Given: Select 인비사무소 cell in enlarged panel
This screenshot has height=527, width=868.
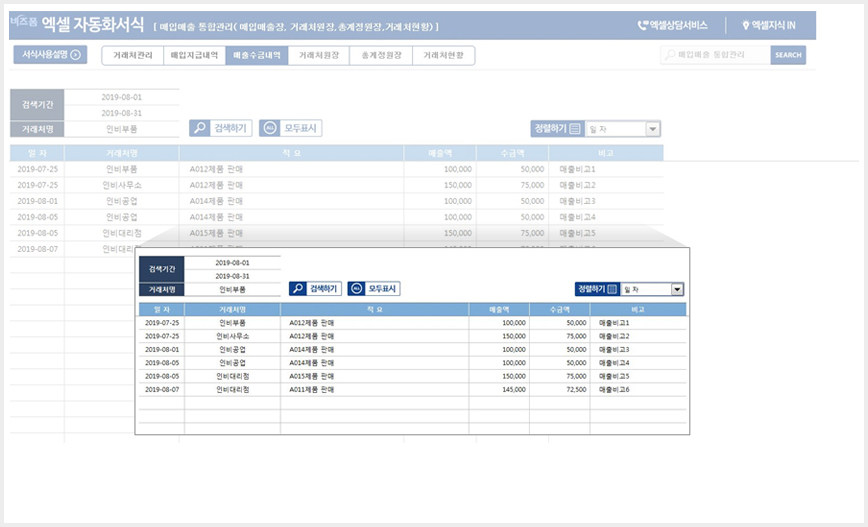Looking at the screenshot, I should coord(232,336).
